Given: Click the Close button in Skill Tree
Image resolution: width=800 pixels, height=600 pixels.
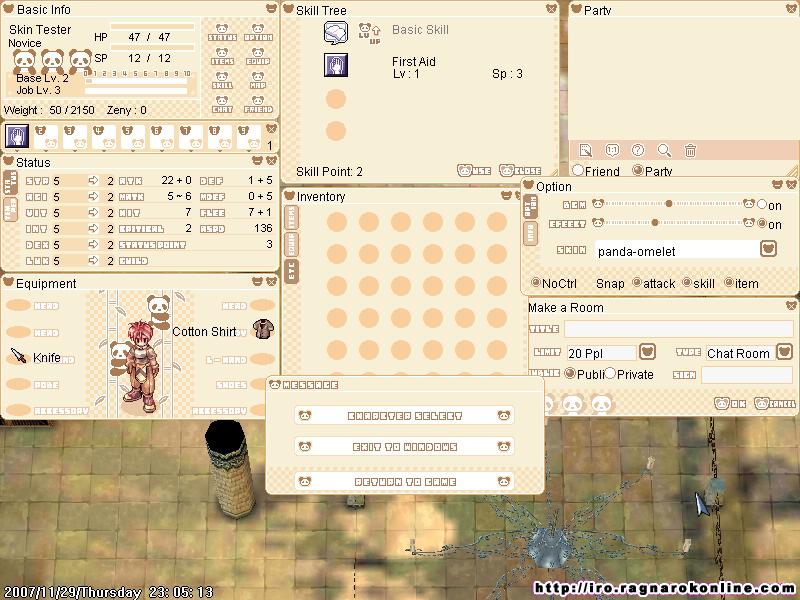Looking at the screenshot, I should coord(520,170).
